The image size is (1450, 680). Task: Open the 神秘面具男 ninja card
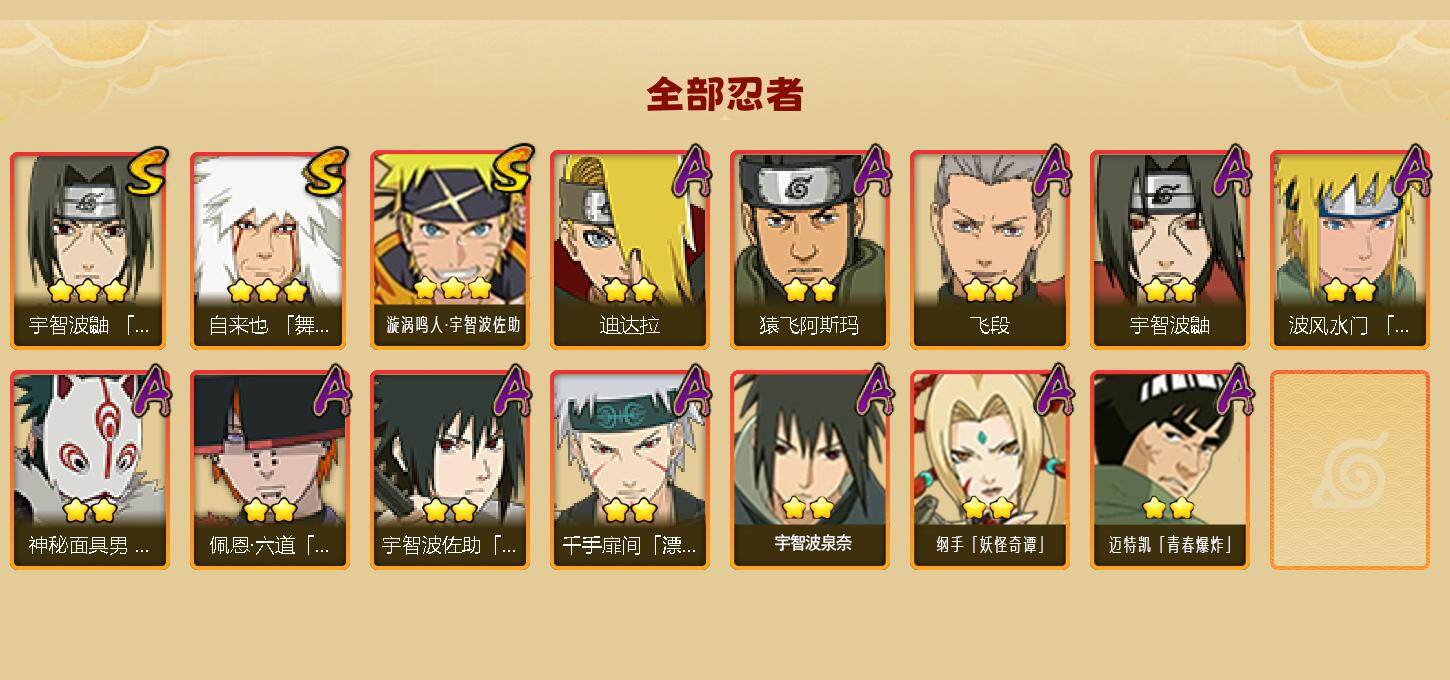click(90, 470)
